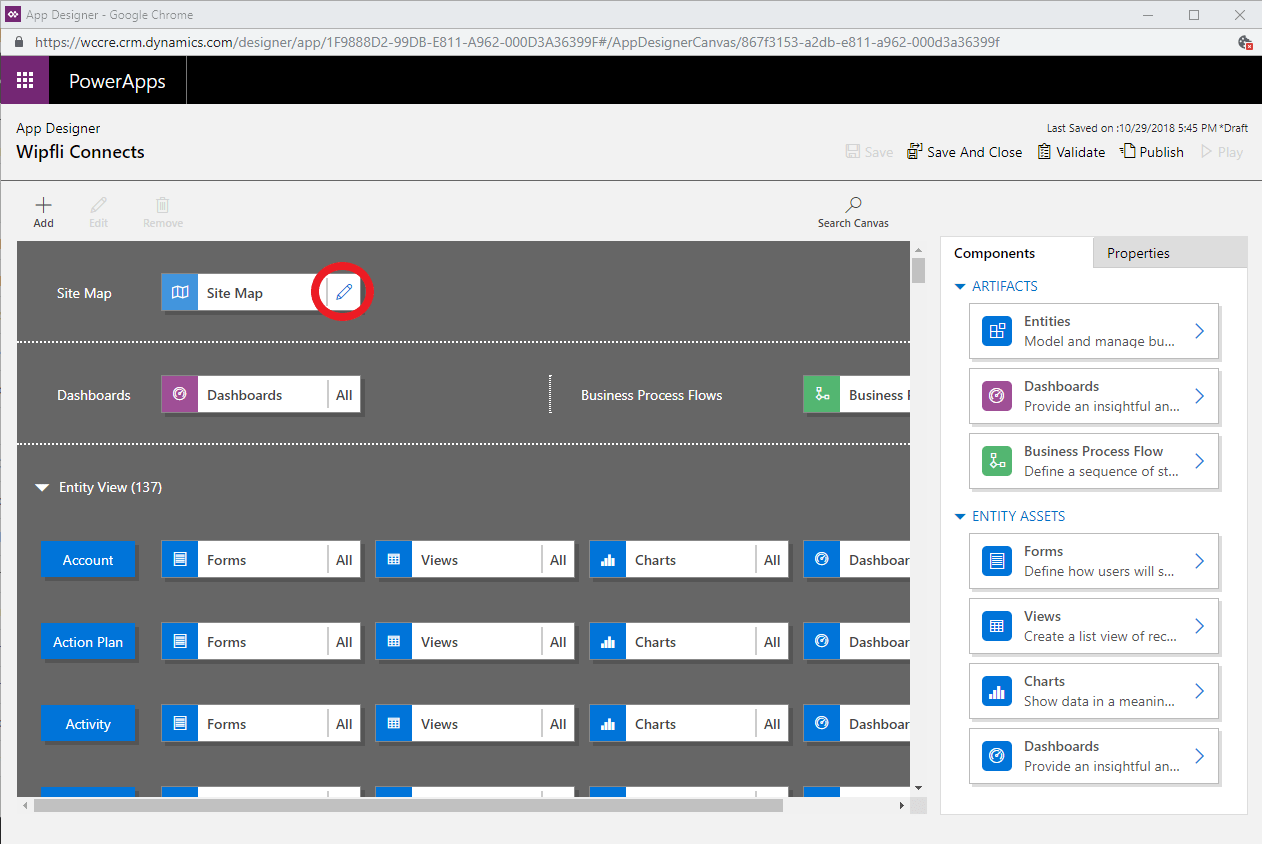Image resolution: width=1262 pixels, height=844 pixels.
Task: Expand the Entities component chevron
Action: point(1200,331)
